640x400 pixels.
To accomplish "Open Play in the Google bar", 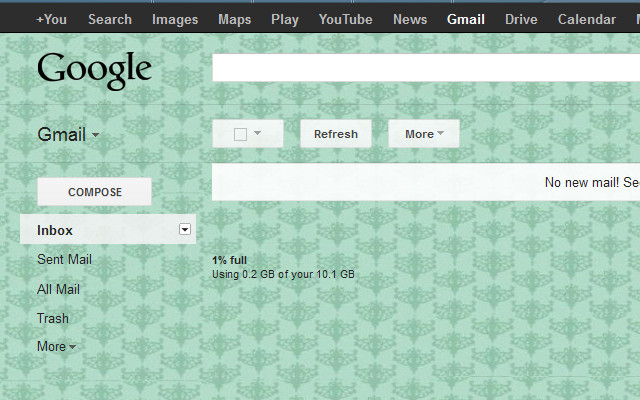I will (285, 19).
